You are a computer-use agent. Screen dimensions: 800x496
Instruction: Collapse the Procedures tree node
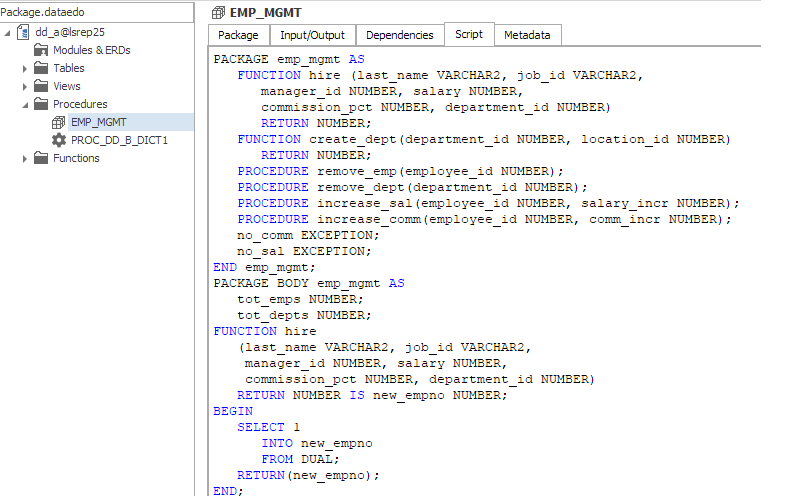(x=26, y=104)
